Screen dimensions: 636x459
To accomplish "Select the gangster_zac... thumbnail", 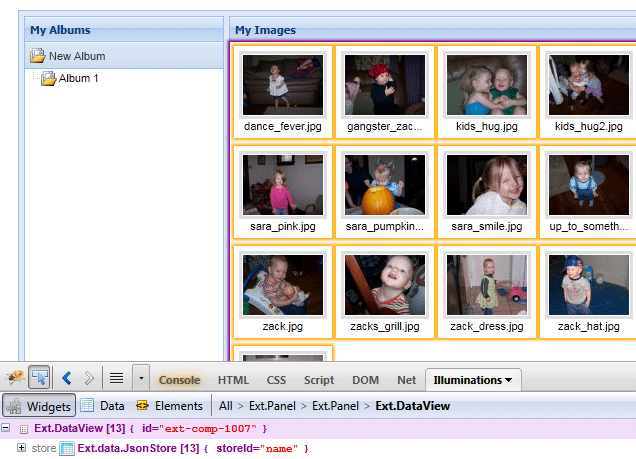I will click(x=385, y=92).
